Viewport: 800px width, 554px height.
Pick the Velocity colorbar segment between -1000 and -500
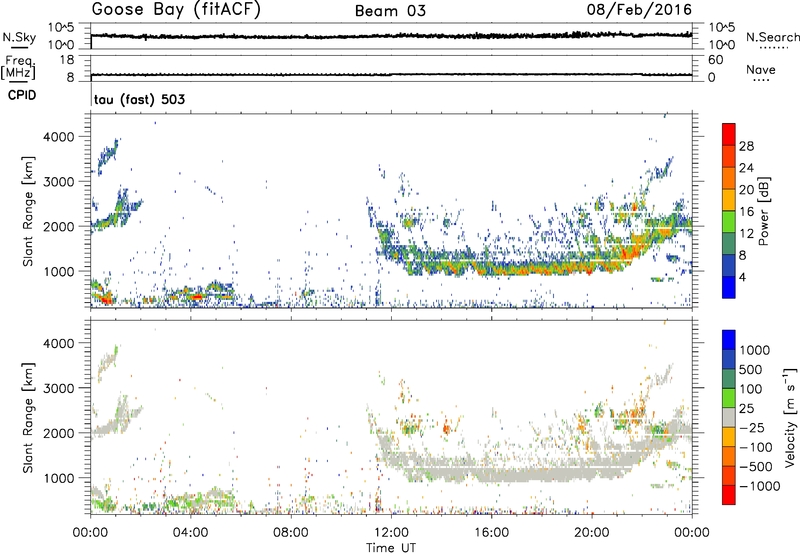729,475
